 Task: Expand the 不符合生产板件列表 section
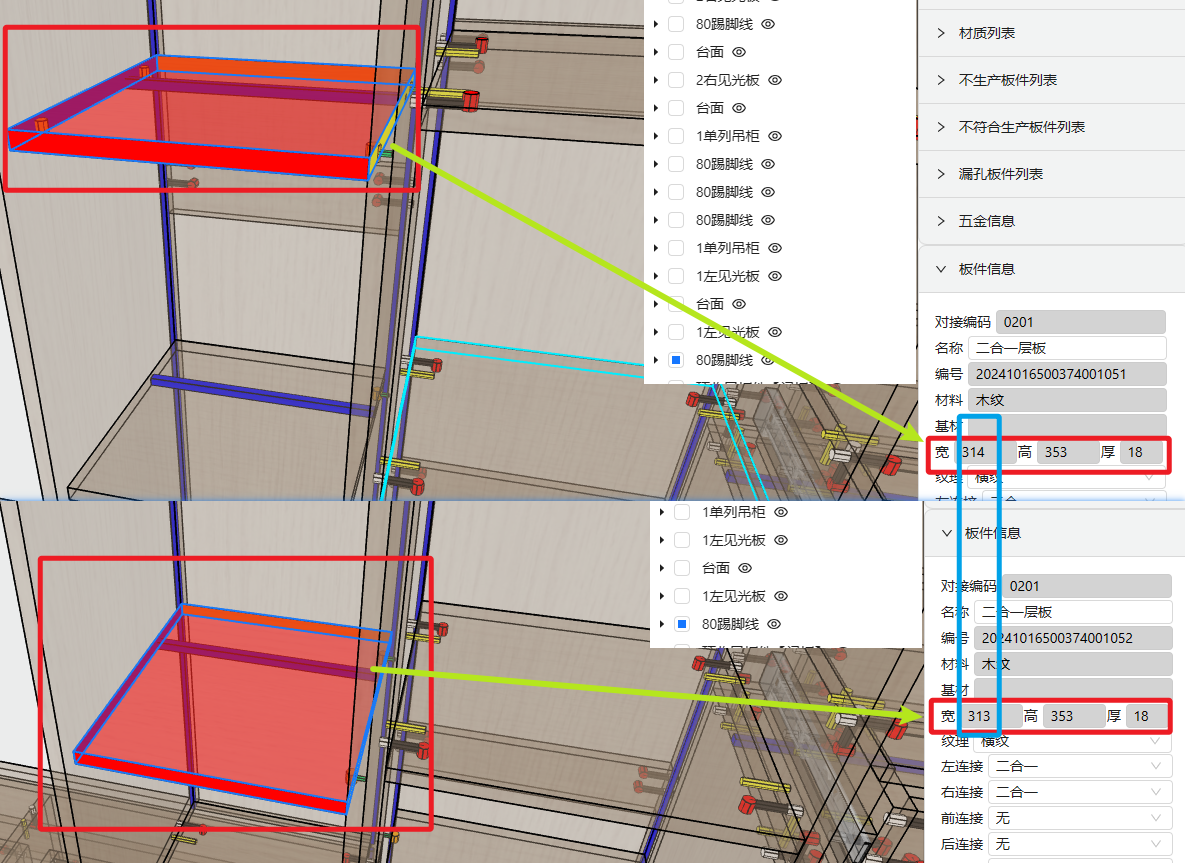1021,127
